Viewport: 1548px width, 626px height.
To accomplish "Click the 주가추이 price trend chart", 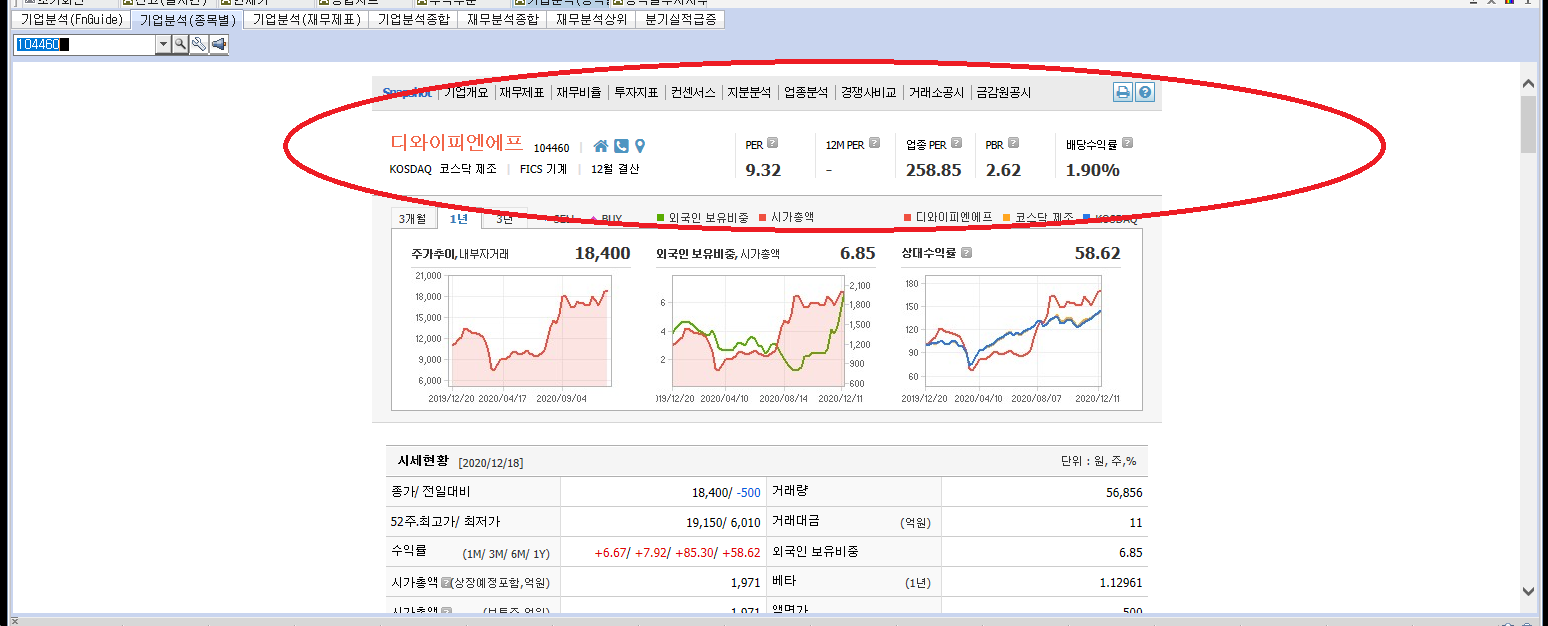I will click(x=530, y=332).
